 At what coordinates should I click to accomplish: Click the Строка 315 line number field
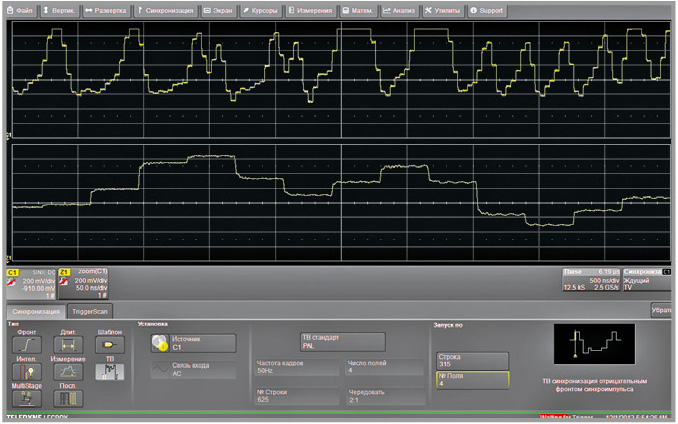[x=472, y=360]
